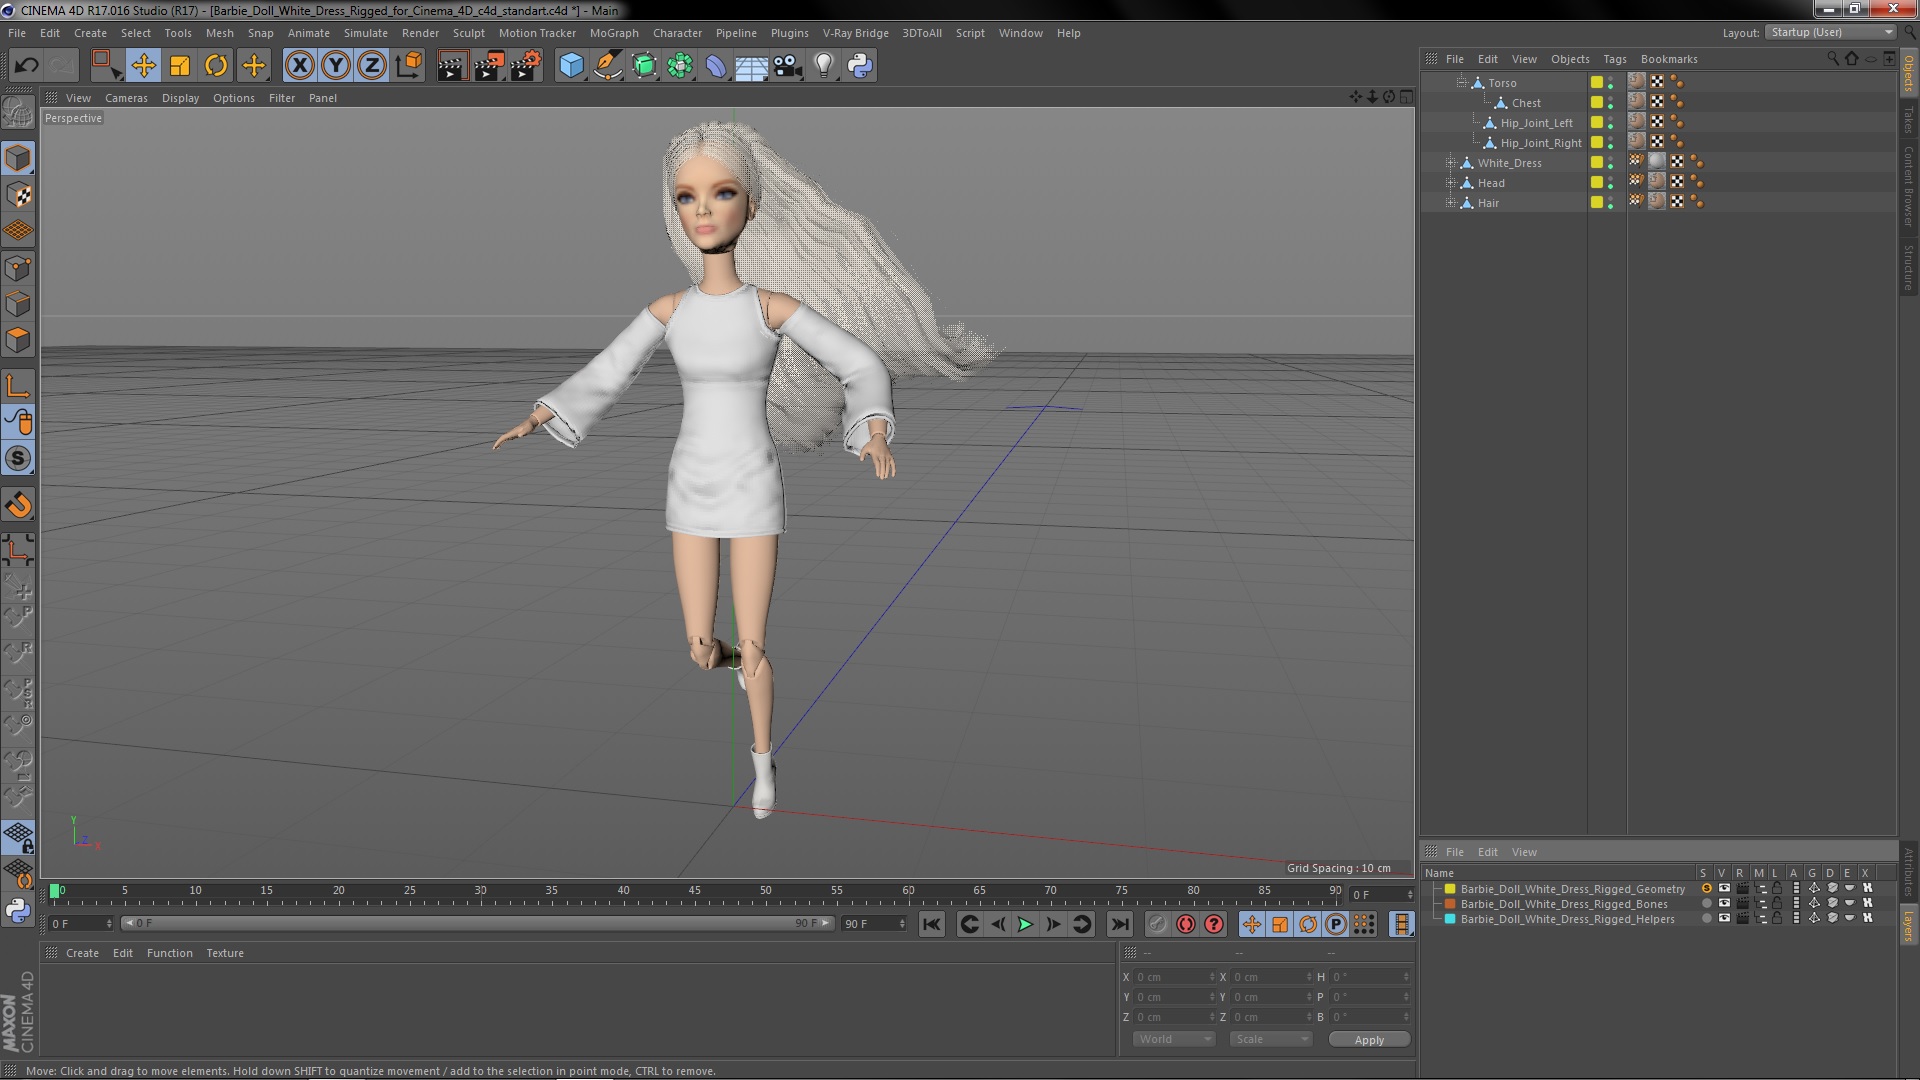Image resolution: width=1920 pixels, height=1080 pixels.
Task: Toggle visibility dots for Hair object
Action: [1610, 202]
